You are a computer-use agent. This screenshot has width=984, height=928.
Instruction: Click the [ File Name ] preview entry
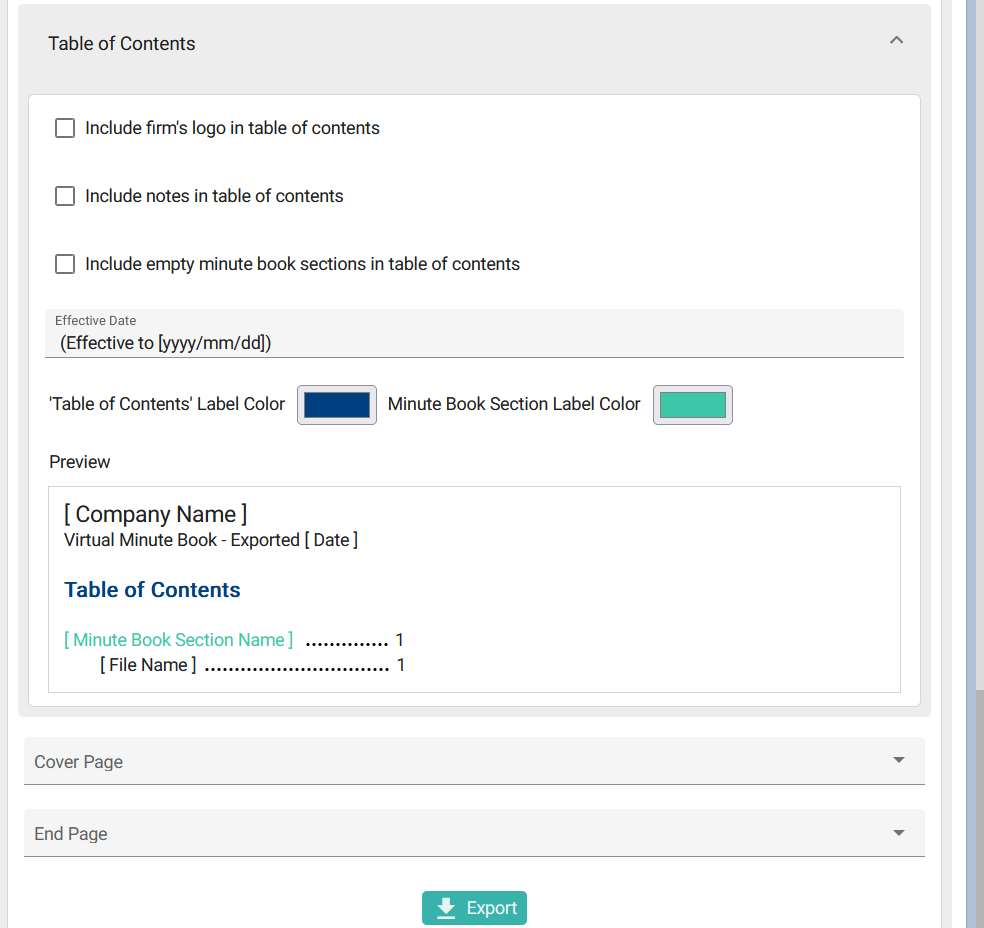coord(148,665)
